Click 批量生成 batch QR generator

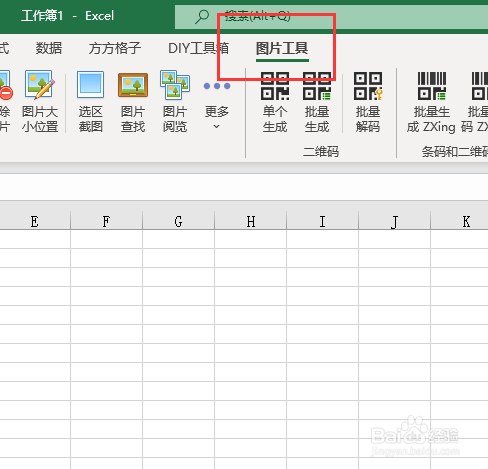[317, 101]
